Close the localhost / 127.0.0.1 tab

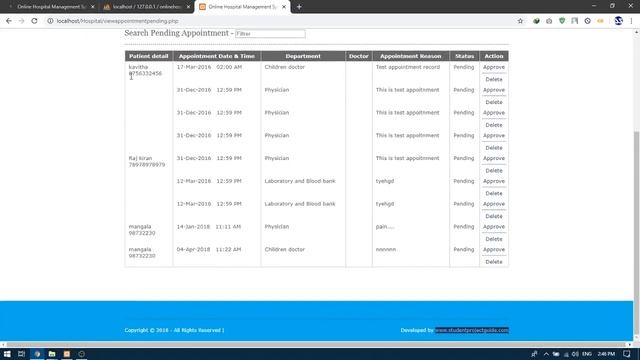coord(188,7)
